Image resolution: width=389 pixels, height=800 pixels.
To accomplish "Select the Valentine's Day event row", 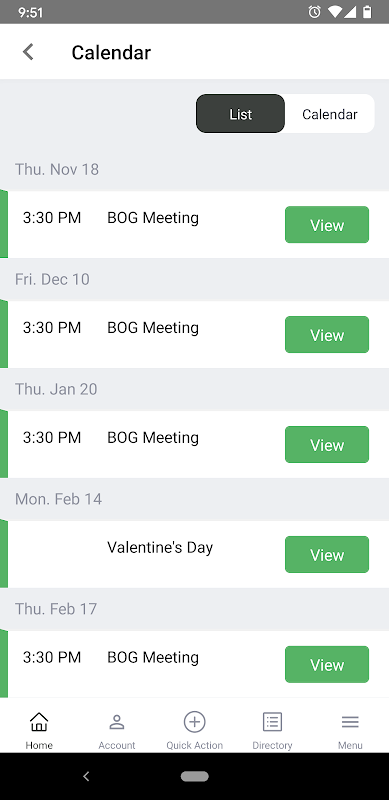I will [194, 554].
